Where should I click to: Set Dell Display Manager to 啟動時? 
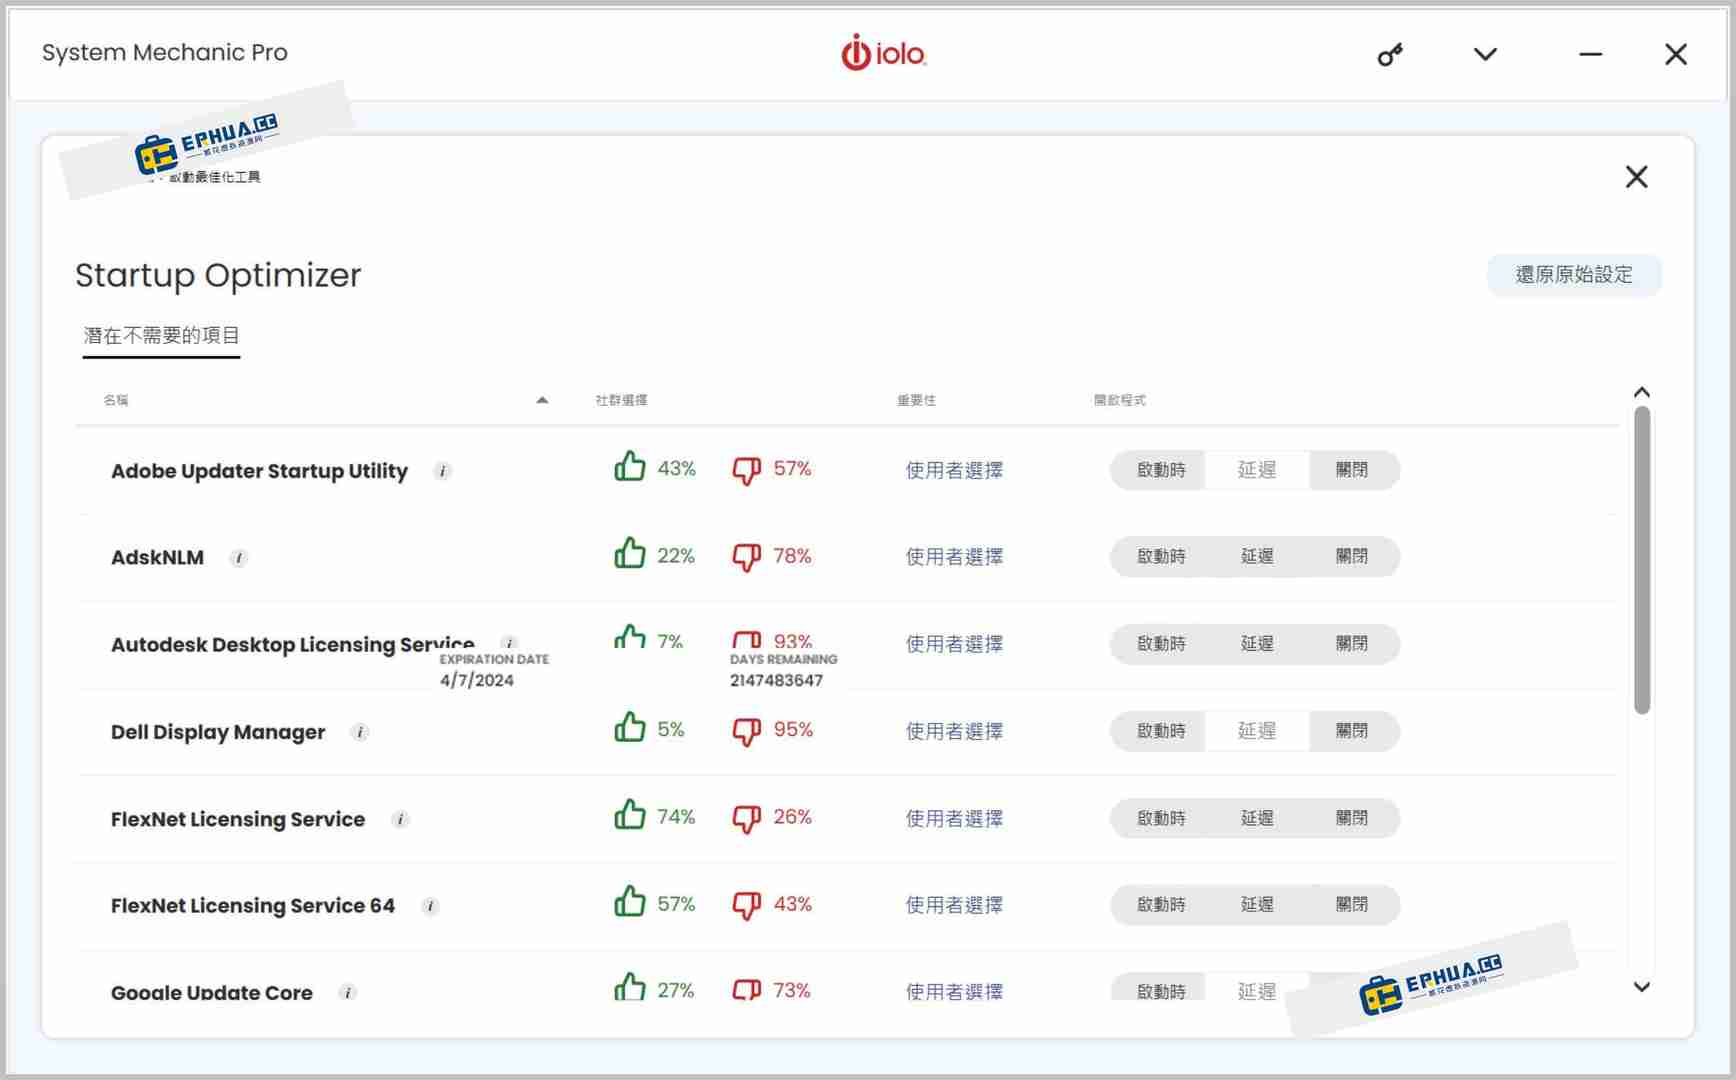click(1160, 731)
